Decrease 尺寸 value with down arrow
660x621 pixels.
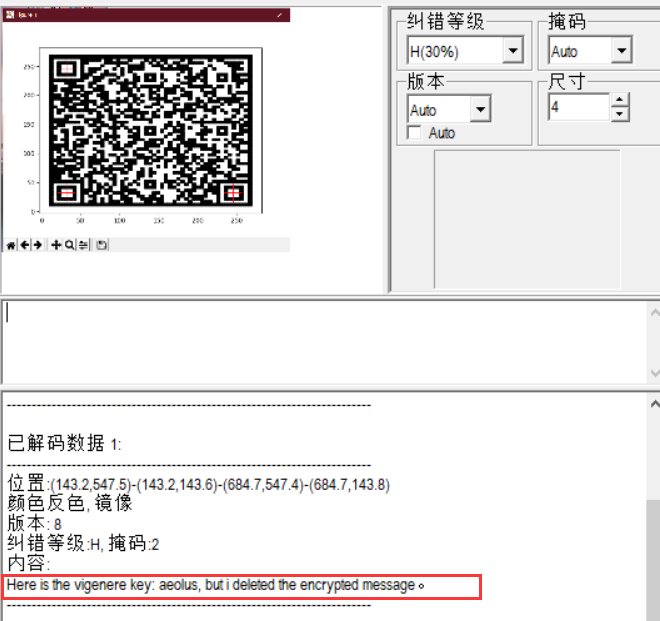click(x=619, y=114)
